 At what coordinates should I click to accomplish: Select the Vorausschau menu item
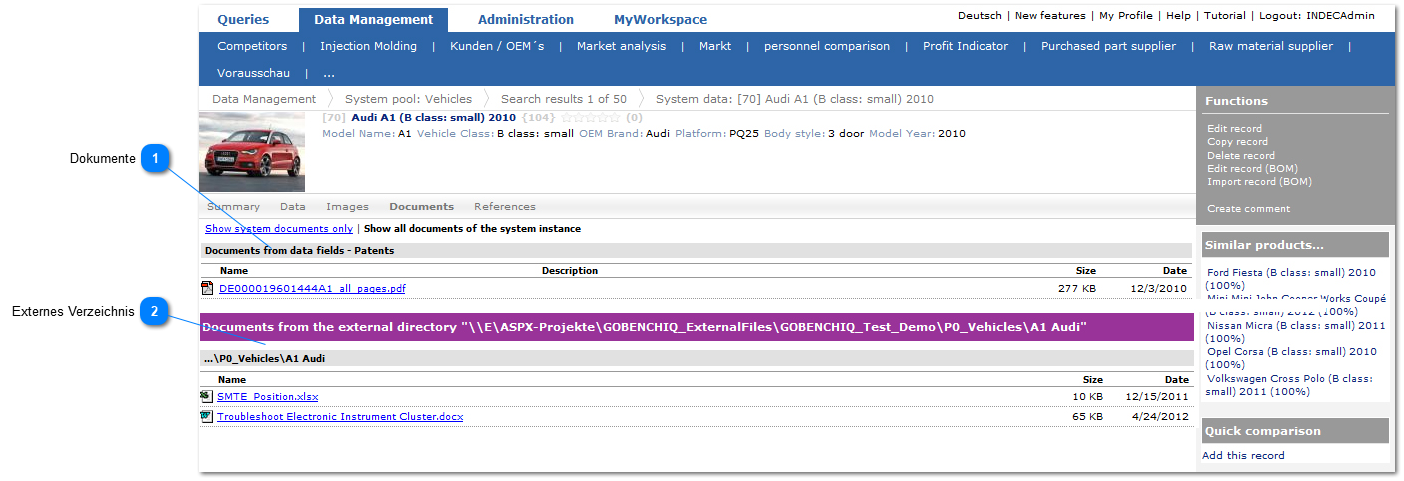(x=252, y=73)
